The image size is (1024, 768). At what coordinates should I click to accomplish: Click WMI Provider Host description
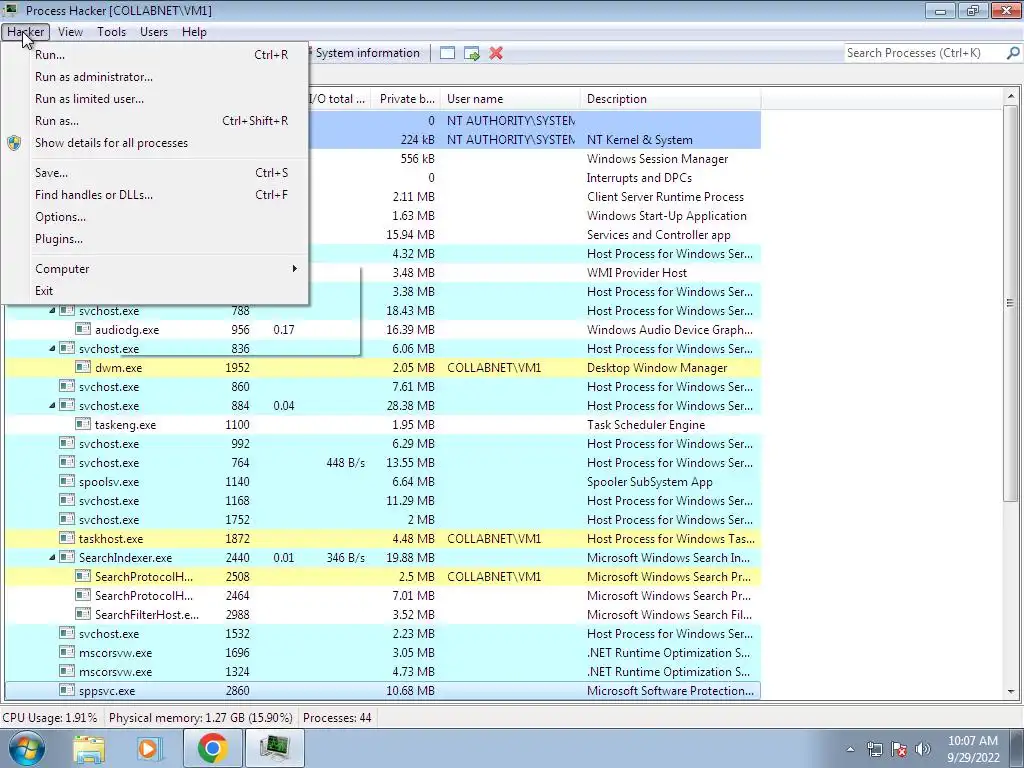637,273
